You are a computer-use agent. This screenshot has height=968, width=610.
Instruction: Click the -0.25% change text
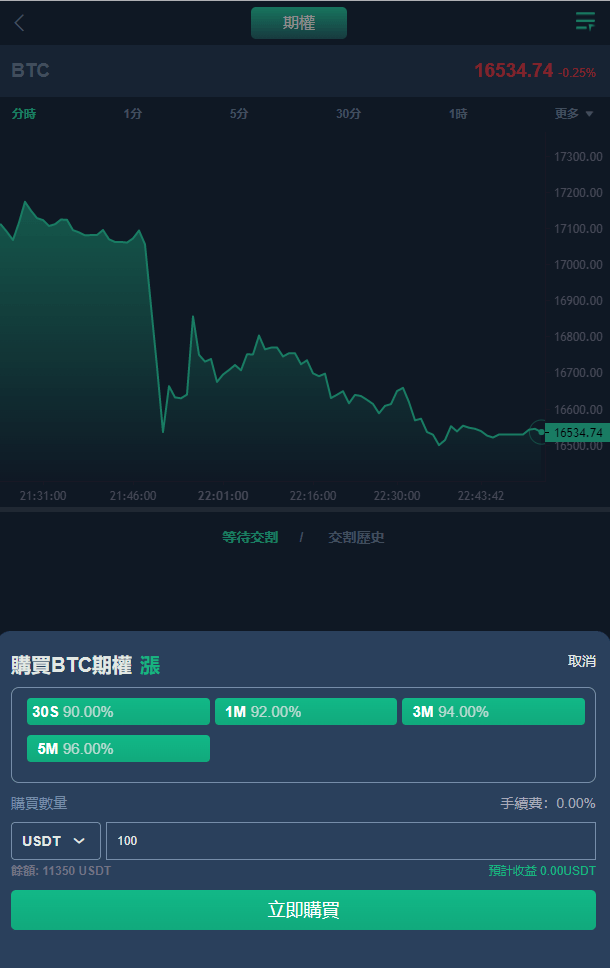click(577, 73)
